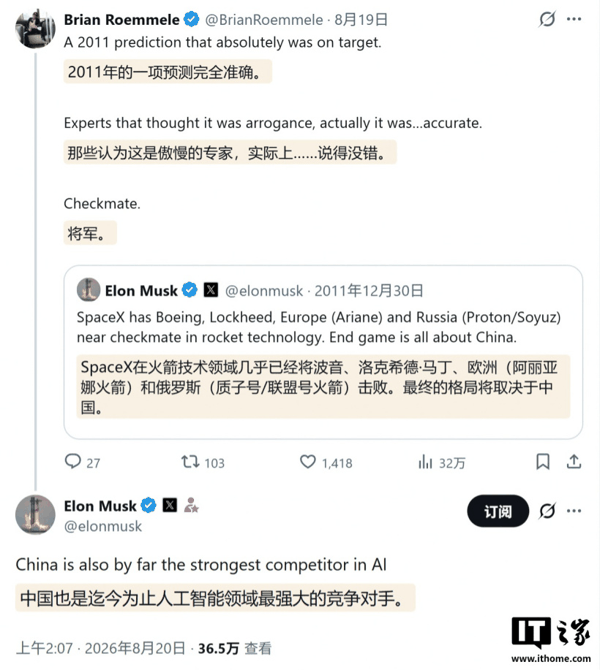Click the repost icon showing 103
This screenshot has height=670, width=600.
(x=190, y=462)
